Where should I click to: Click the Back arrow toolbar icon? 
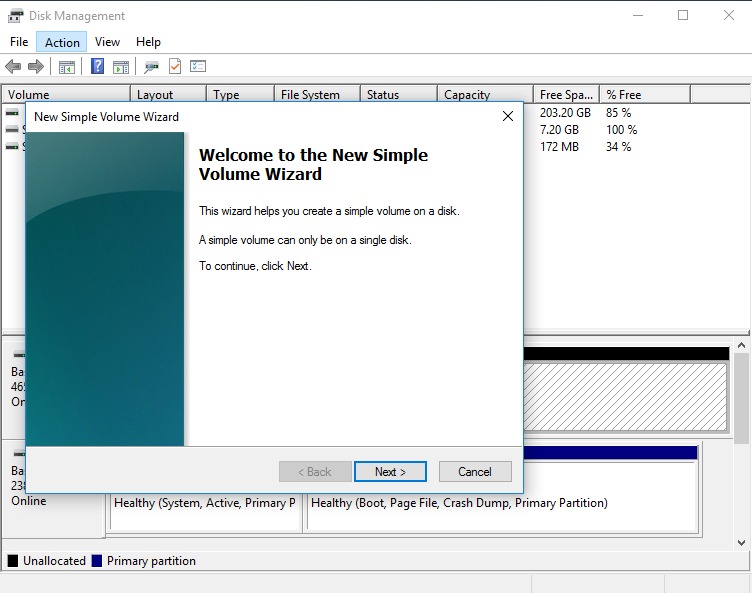(x=13, y=67)
